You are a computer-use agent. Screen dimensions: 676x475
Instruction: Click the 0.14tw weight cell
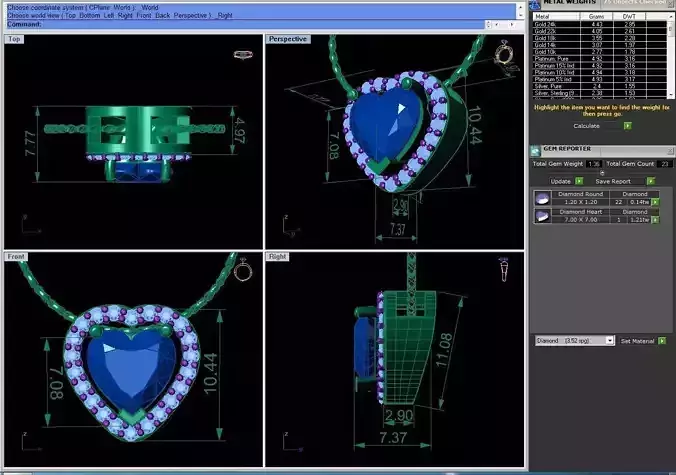(639, 202)
